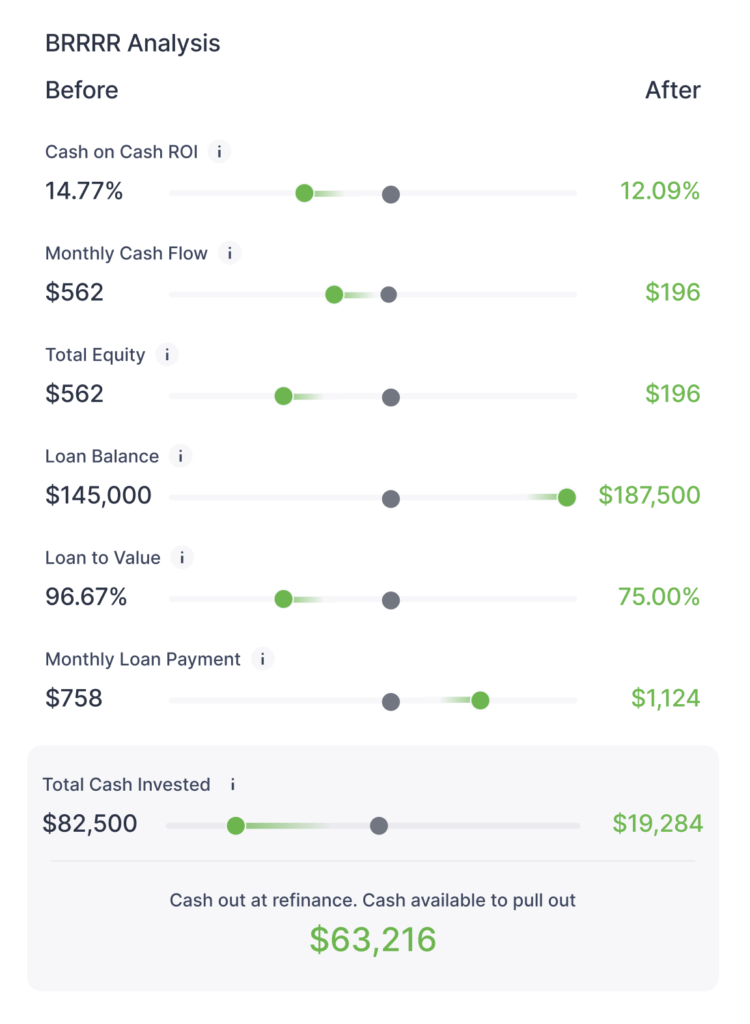This screenshot has width=750, height=1024.
Task: Click the green Cash on Cash ROI slider handle
Action: pos(305,193)
